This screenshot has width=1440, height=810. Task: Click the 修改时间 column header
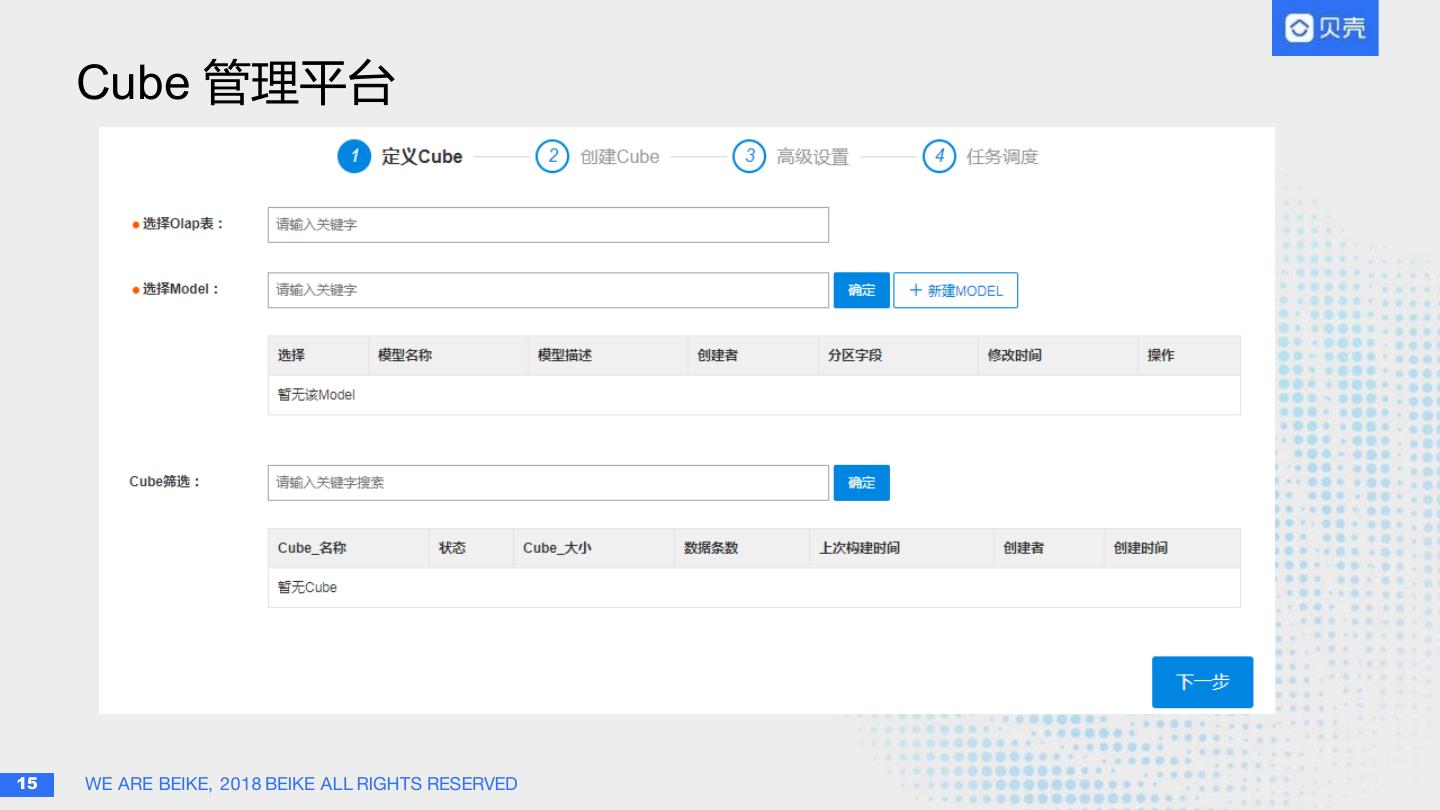[x=1014, y=355]
